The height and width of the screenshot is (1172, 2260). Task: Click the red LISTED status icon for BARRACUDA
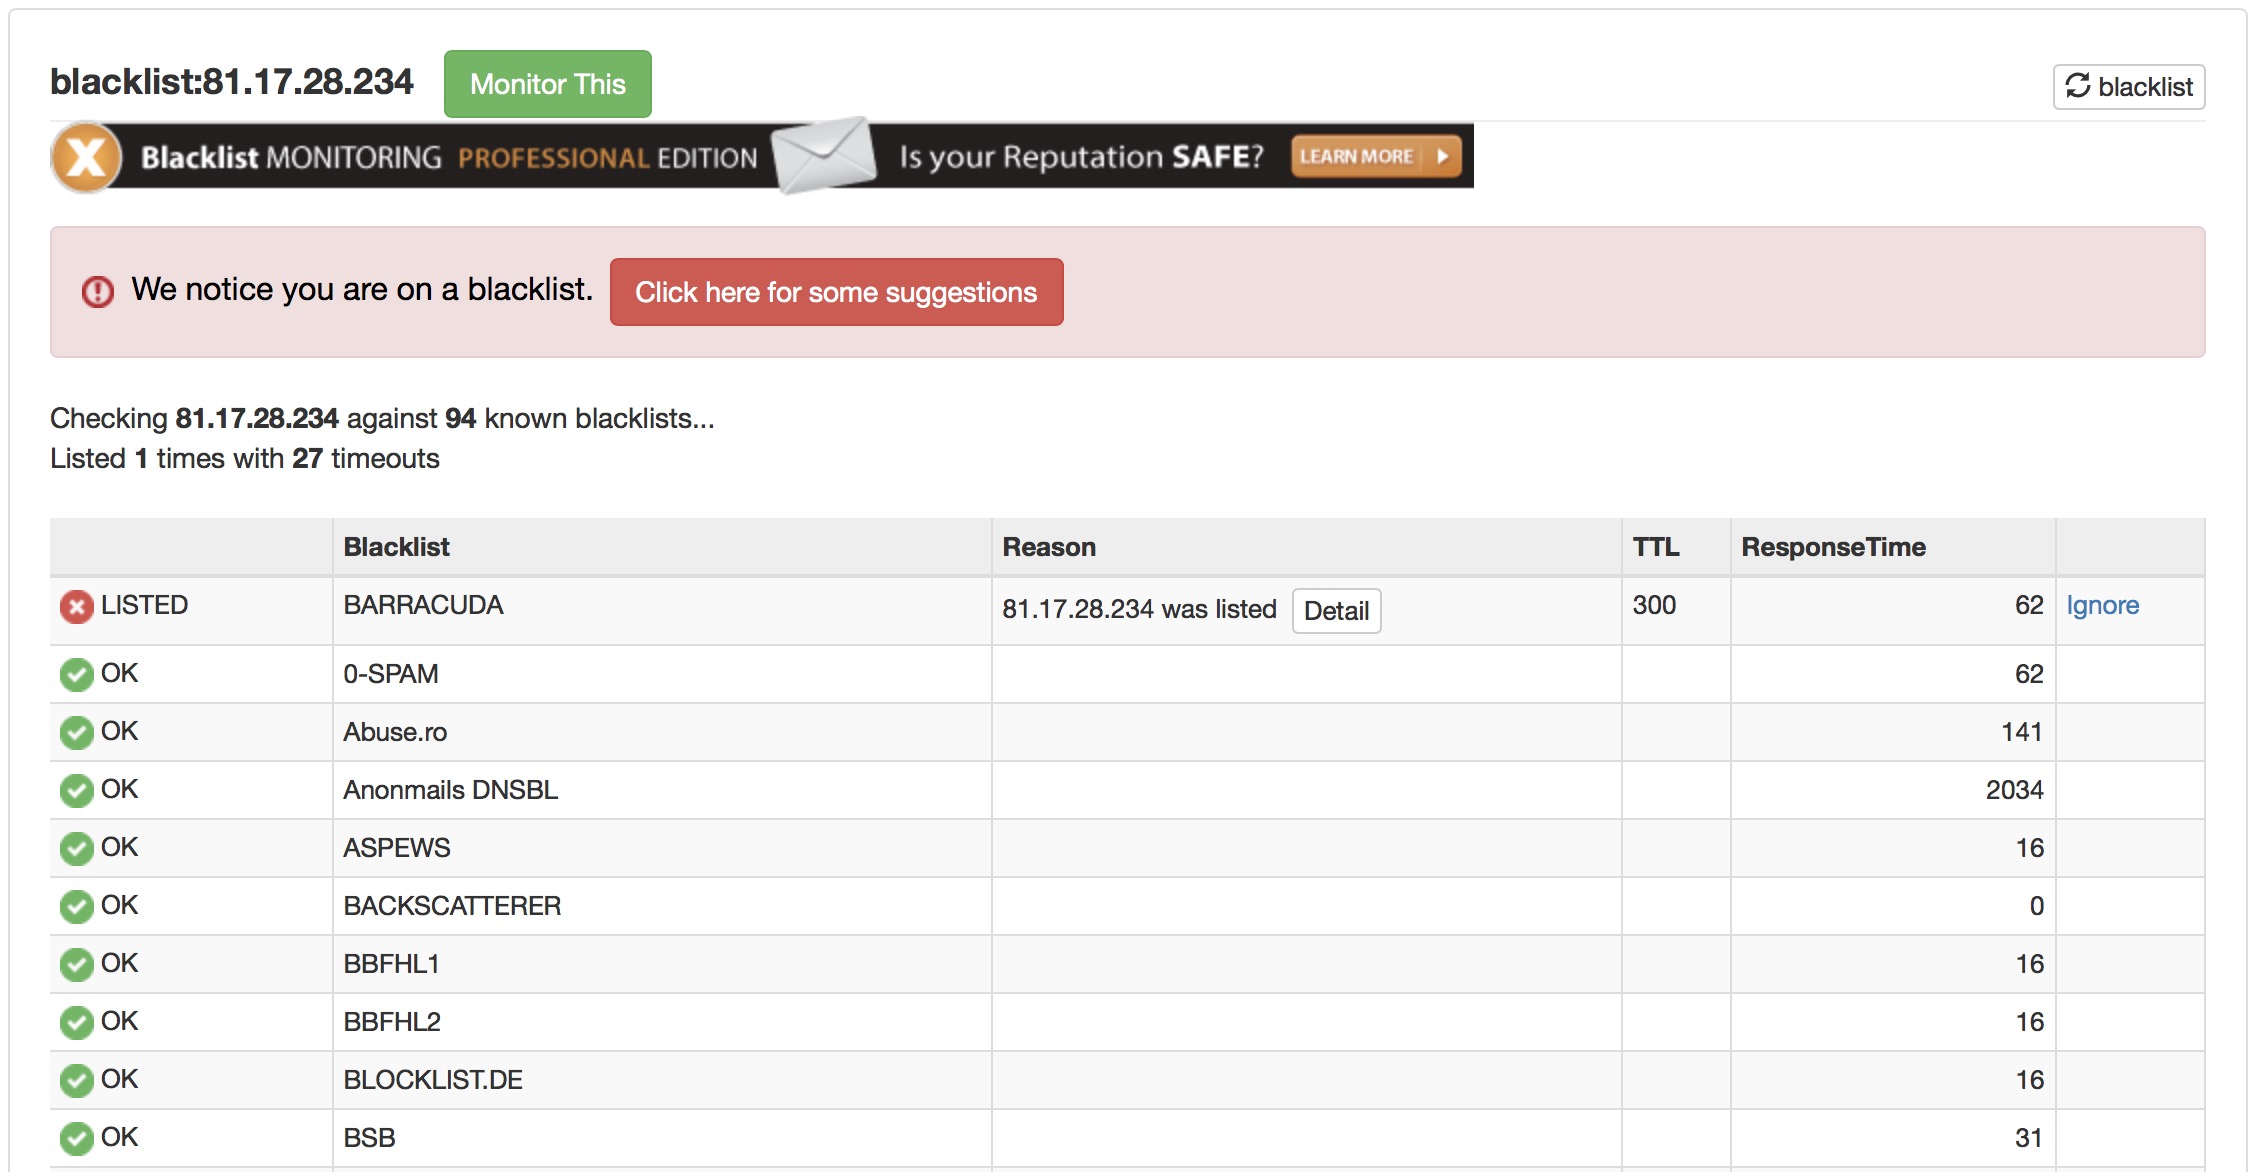pyautogui.click(x=76, y=607)
